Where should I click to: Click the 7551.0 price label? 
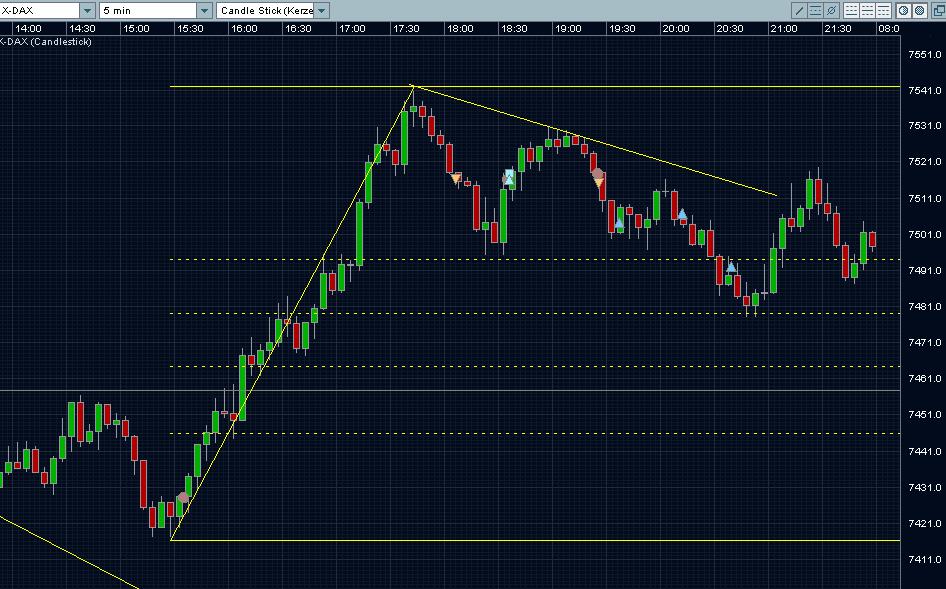(925, 54)
